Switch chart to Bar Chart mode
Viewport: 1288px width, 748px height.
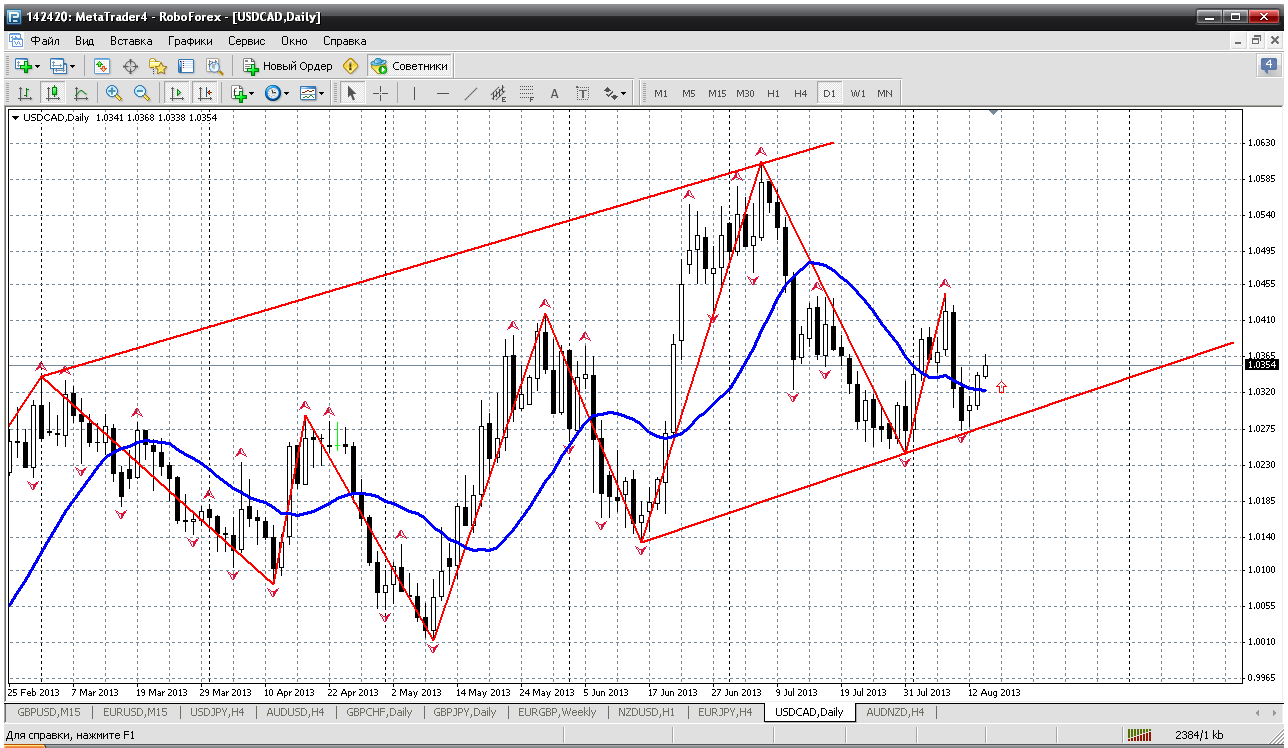[24, 93]
